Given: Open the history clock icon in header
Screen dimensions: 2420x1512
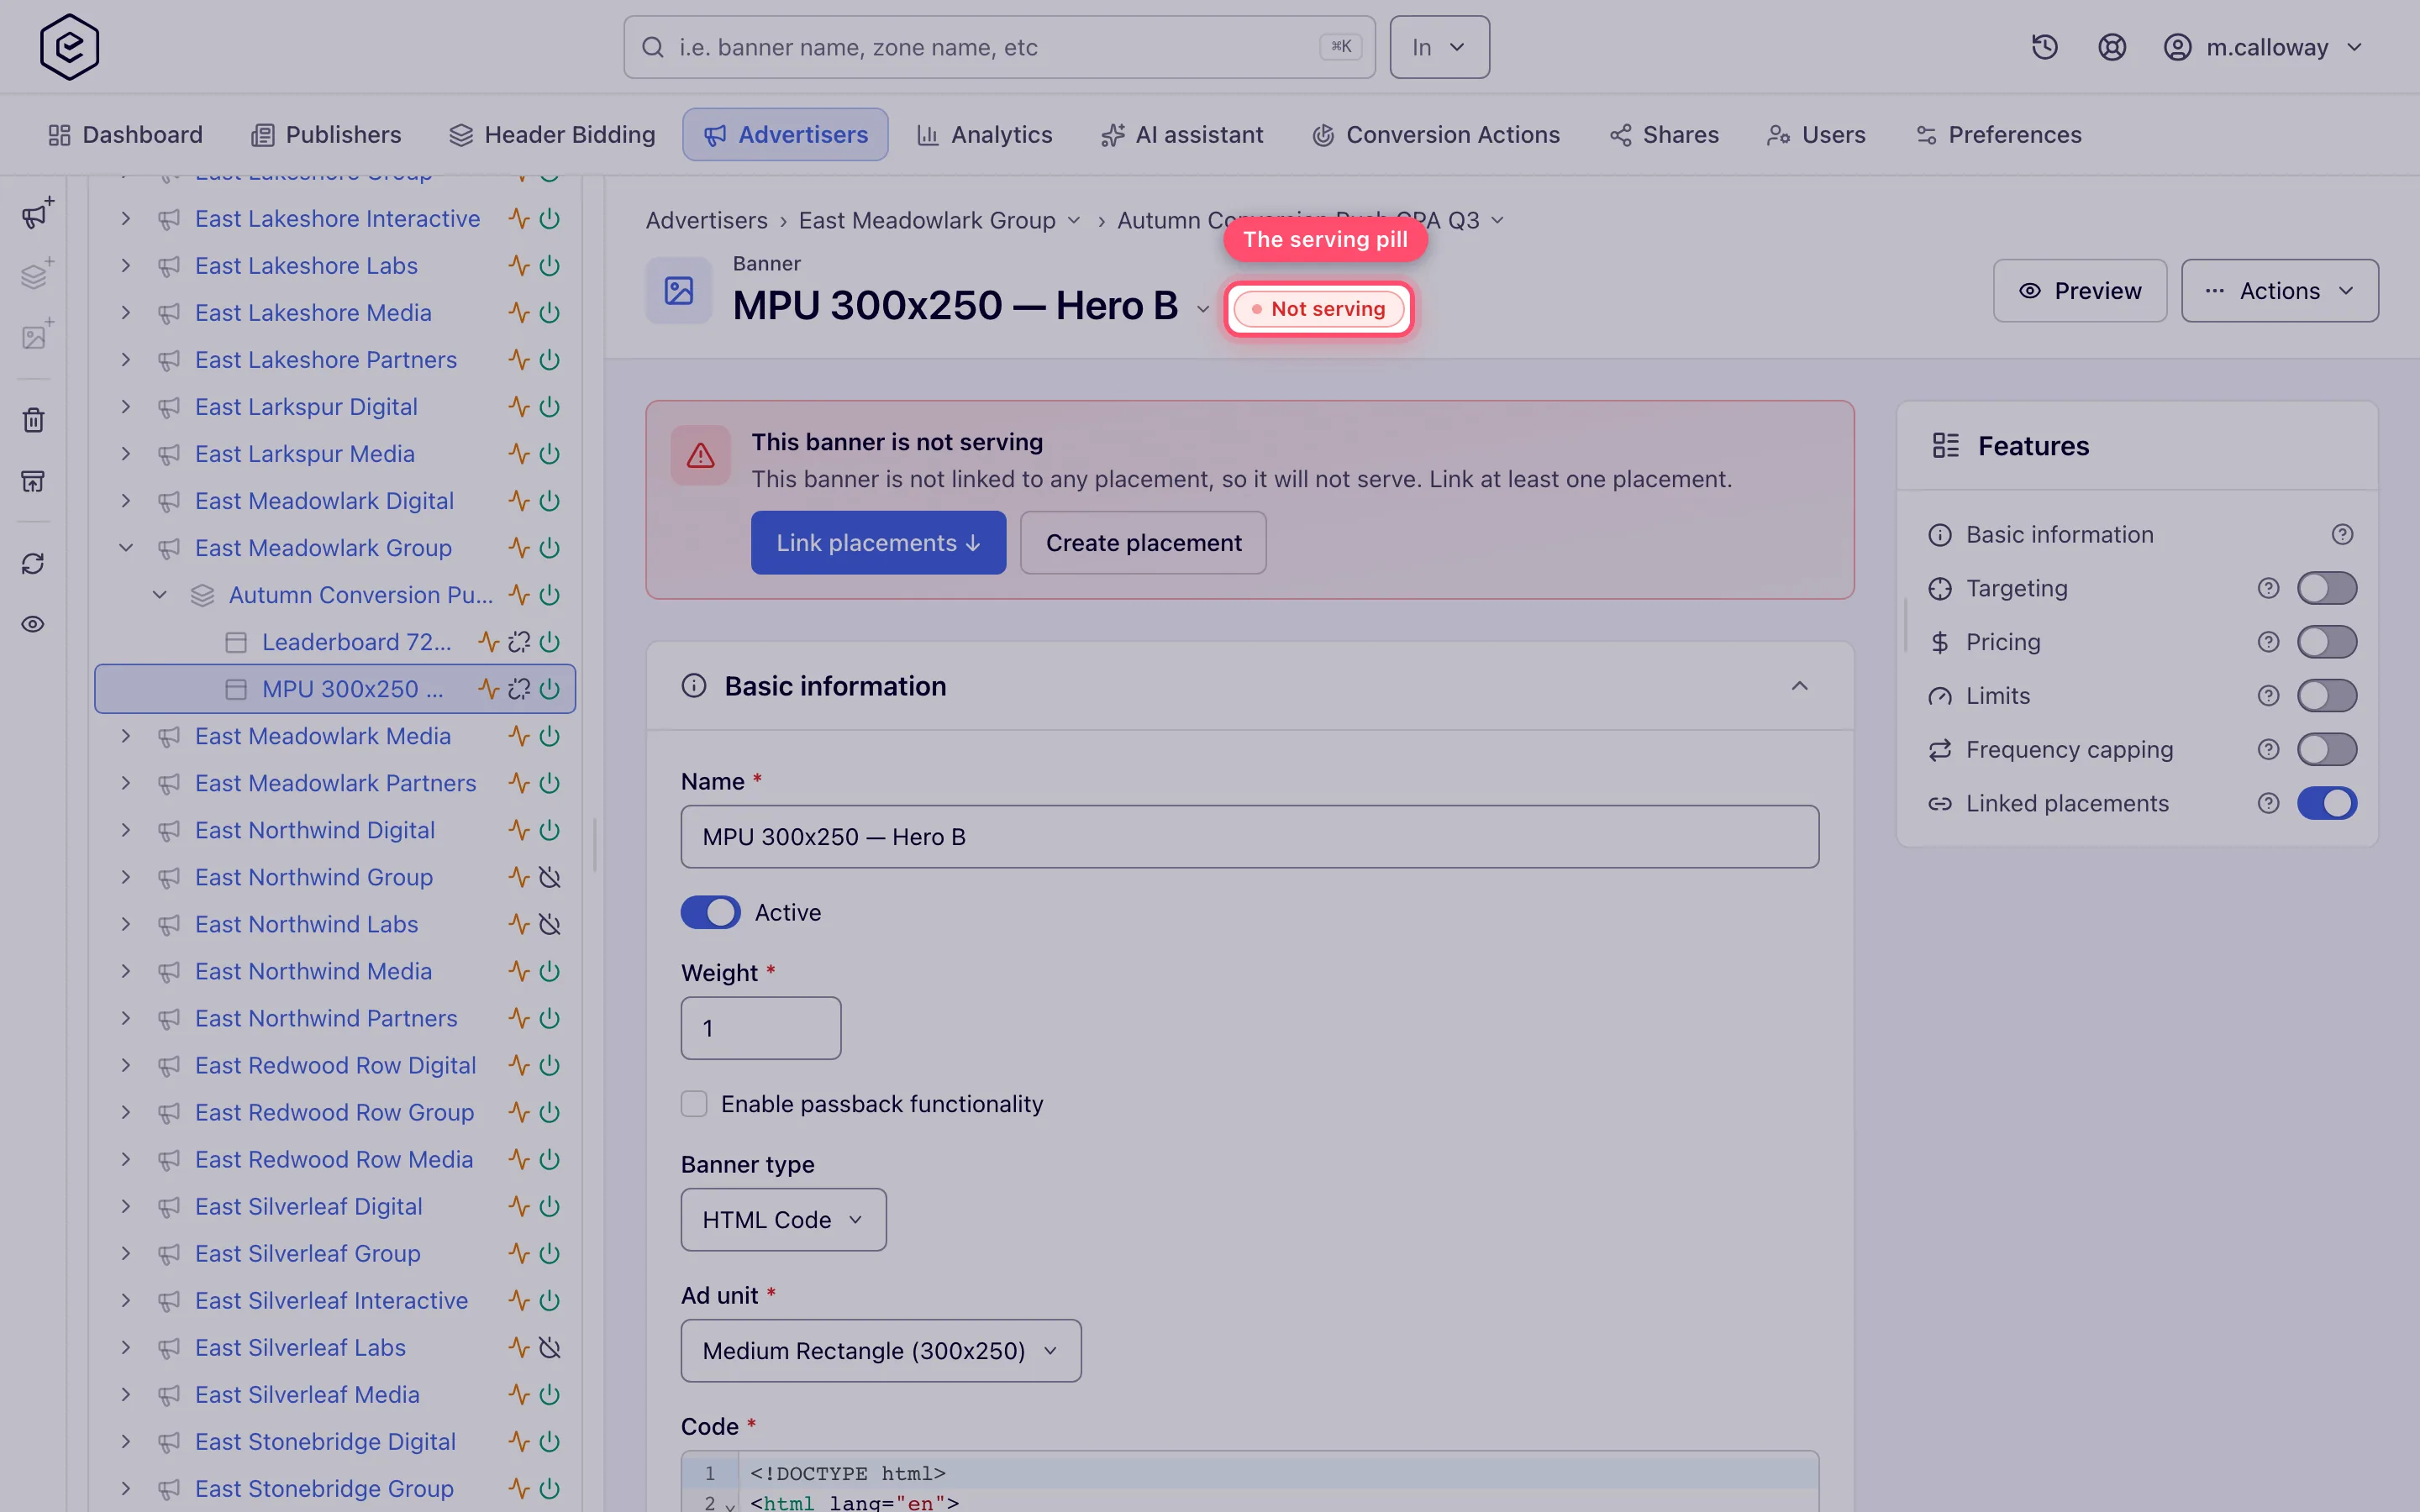Looking at the screenshot, I should pos(2044,47).
